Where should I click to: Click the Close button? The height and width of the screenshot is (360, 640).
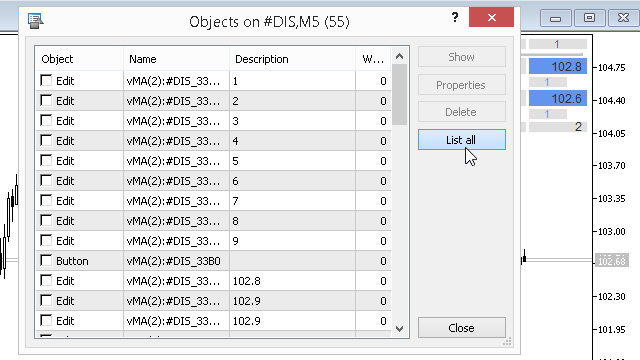point(462,328)
